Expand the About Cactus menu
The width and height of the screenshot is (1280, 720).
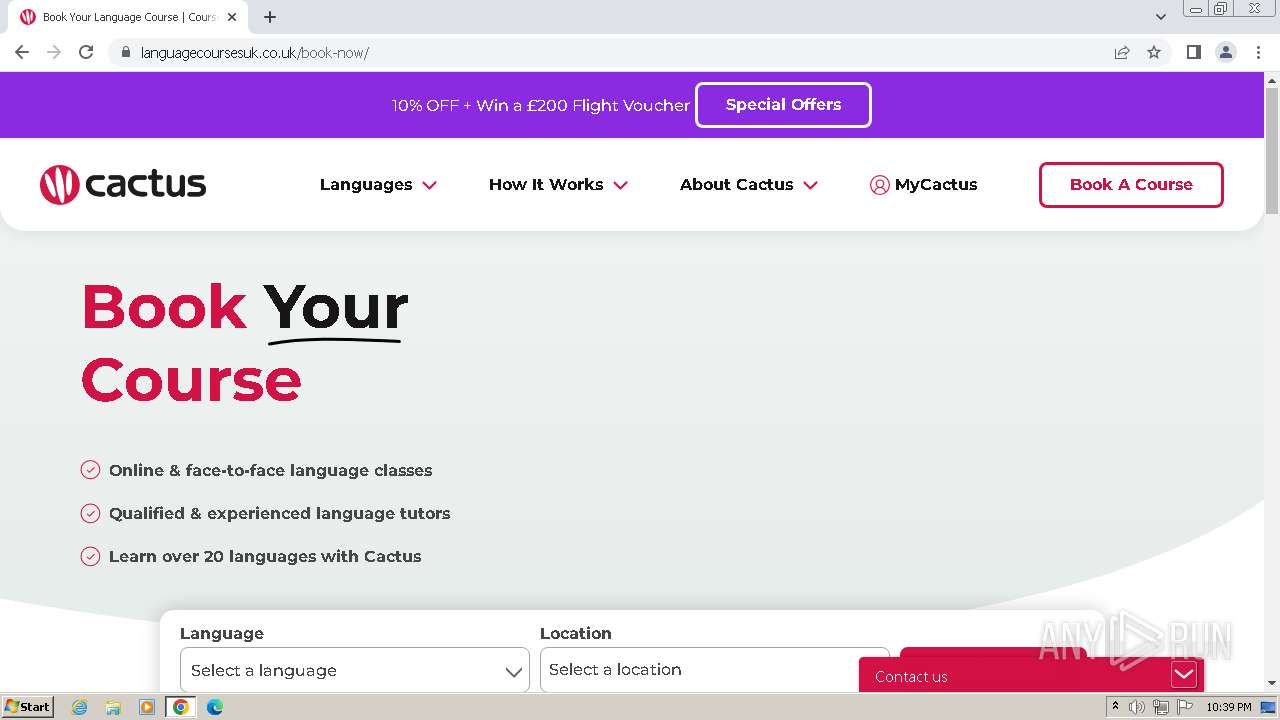point(749,185)
